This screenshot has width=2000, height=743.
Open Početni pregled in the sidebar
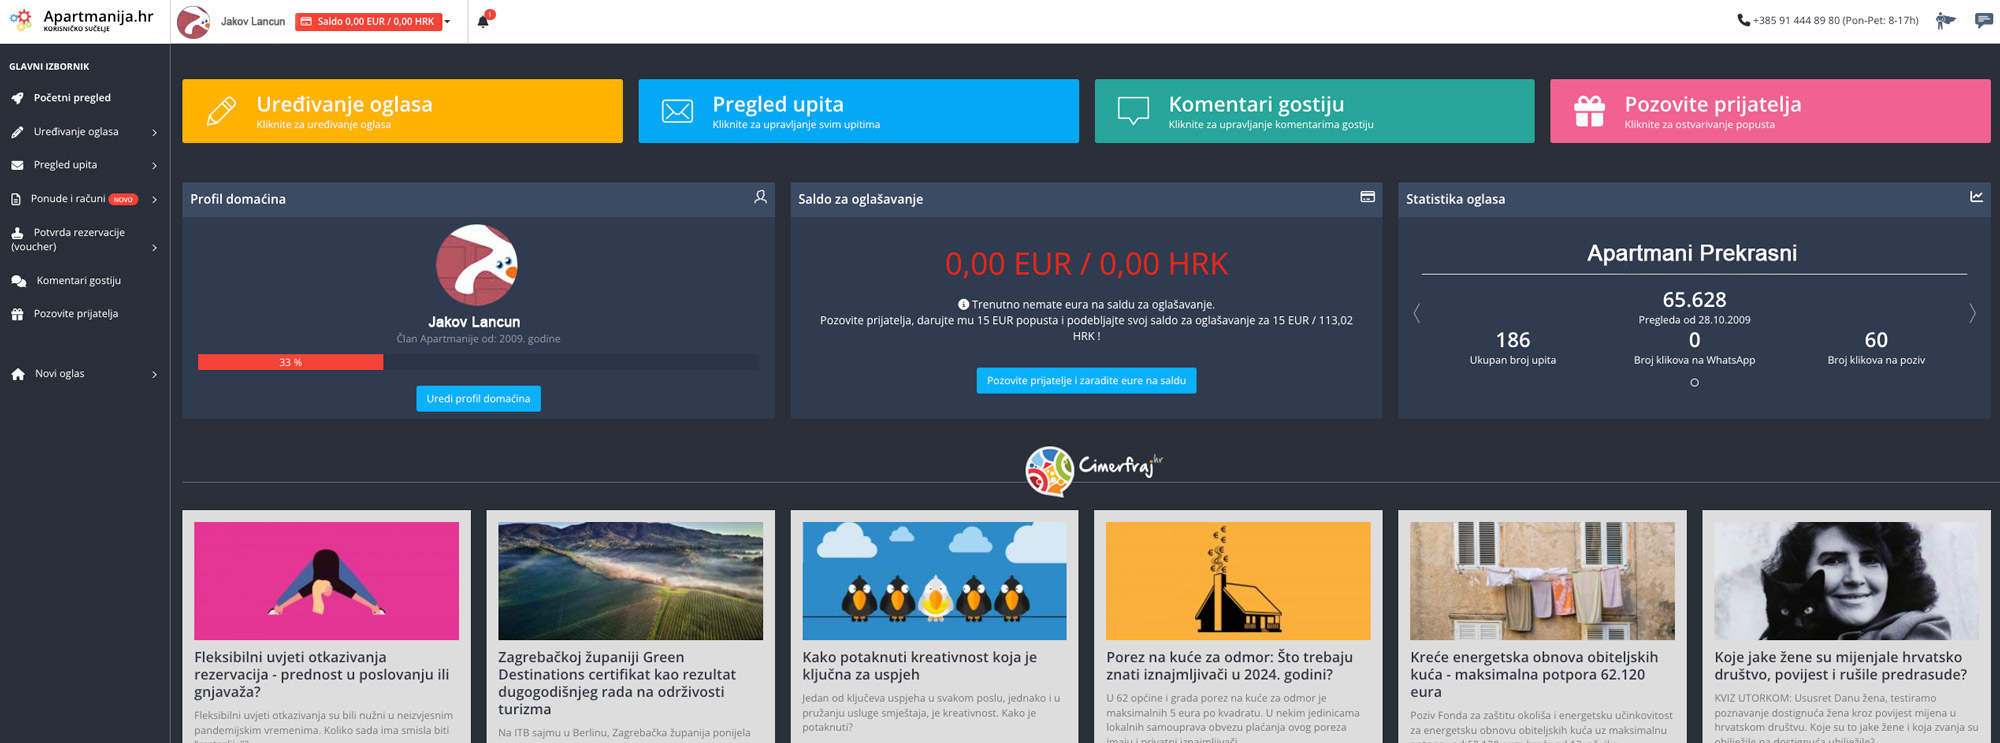tap(72, 98)
